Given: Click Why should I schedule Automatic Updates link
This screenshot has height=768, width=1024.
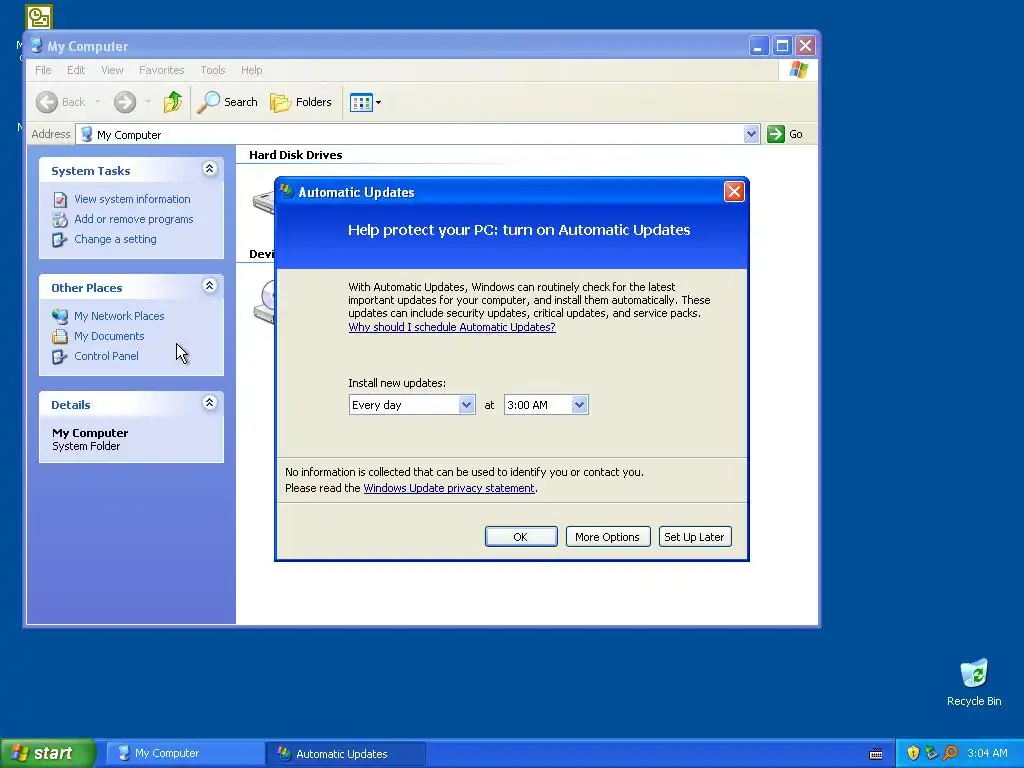Looking at the screenshot, I should 452,327.
